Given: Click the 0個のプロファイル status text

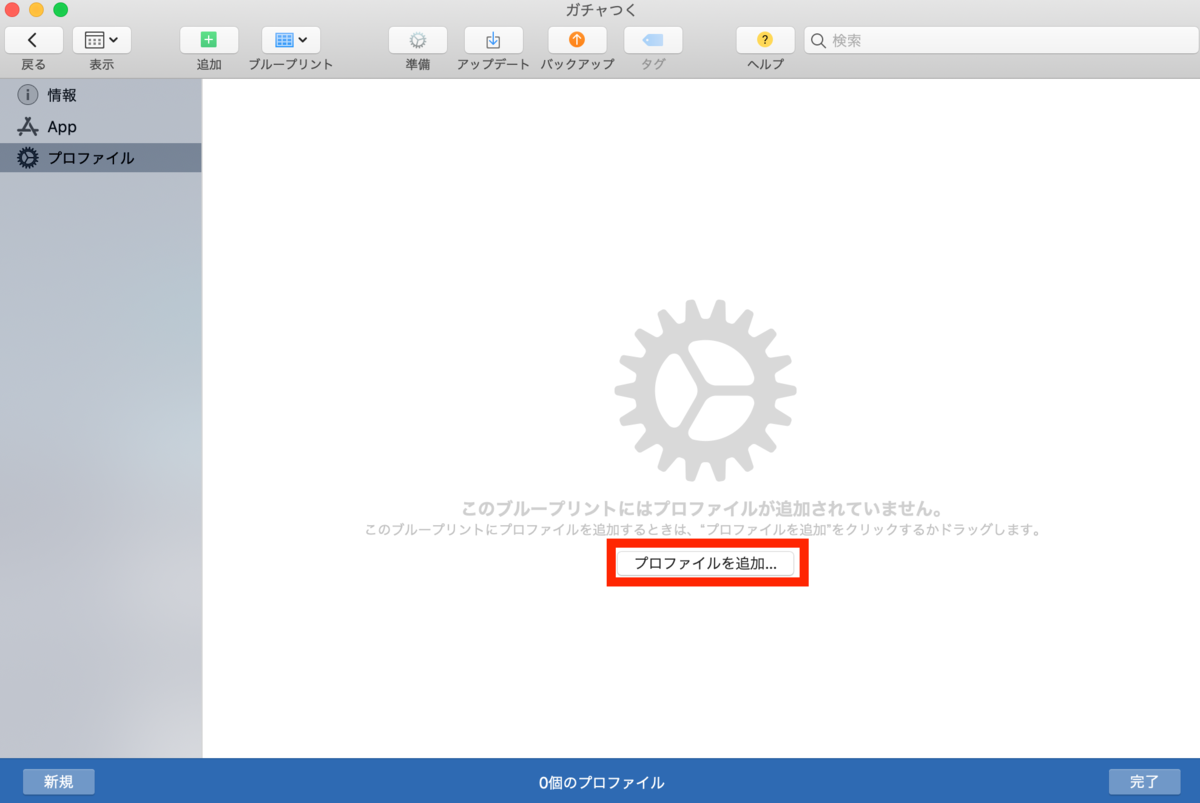Looking at the screenshot, I should [x=601, y=783].
